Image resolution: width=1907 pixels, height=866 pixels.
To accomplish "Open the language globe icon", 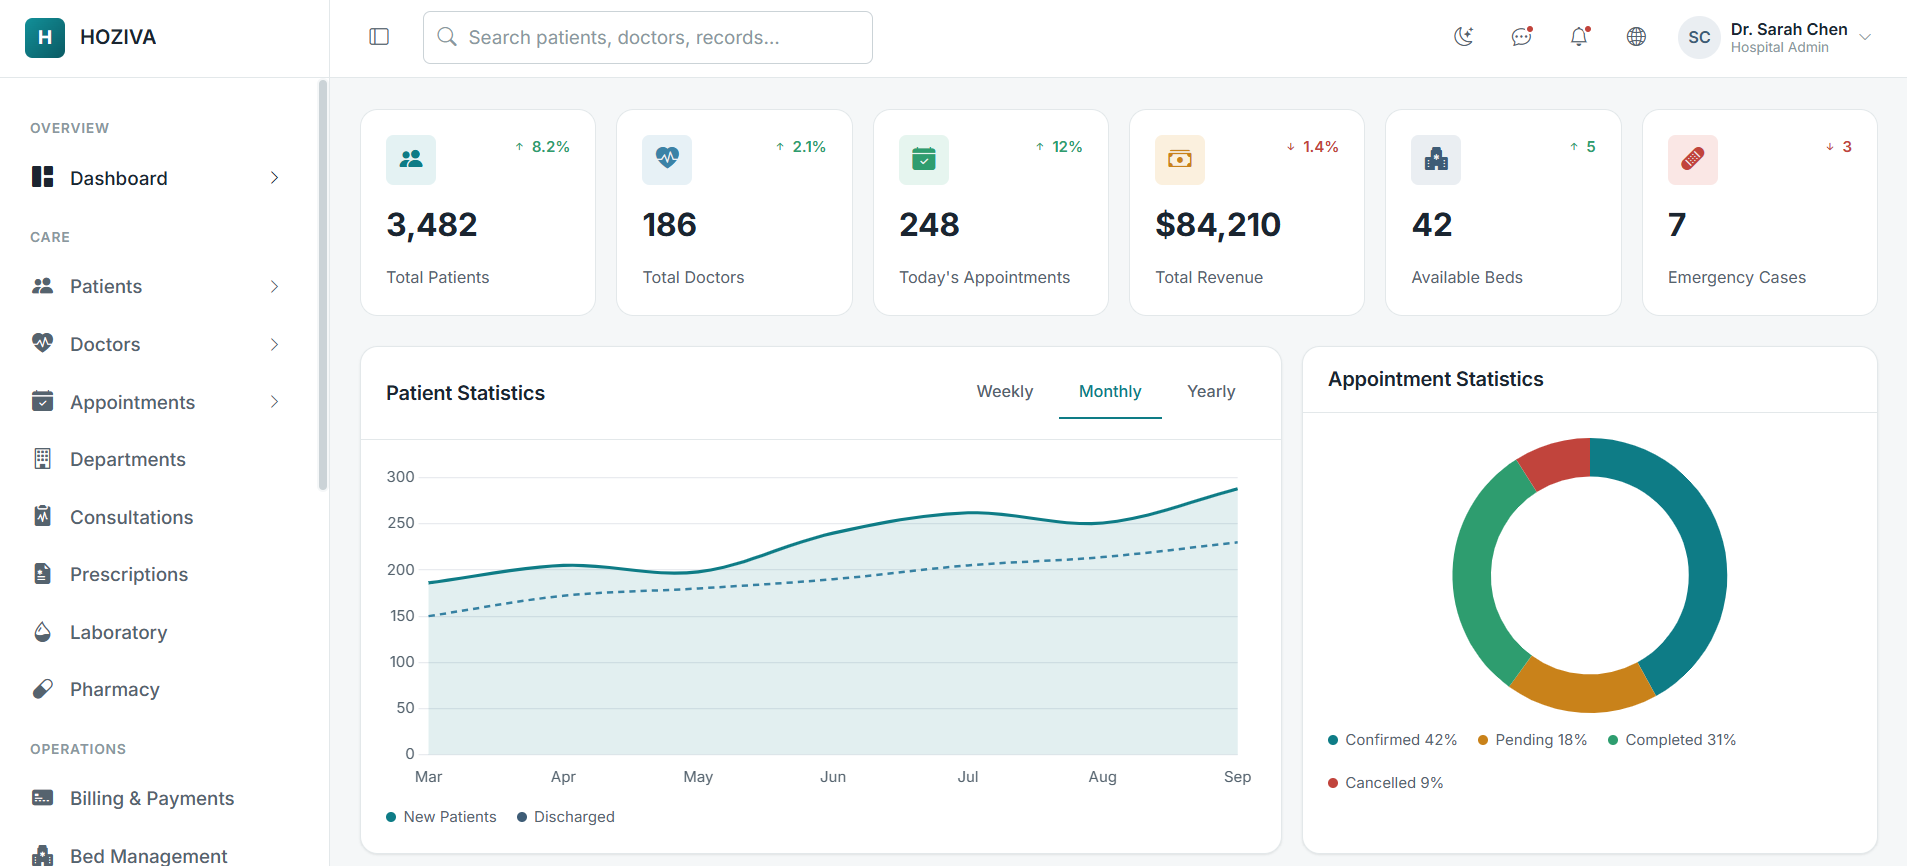I will pos(1636,37).
